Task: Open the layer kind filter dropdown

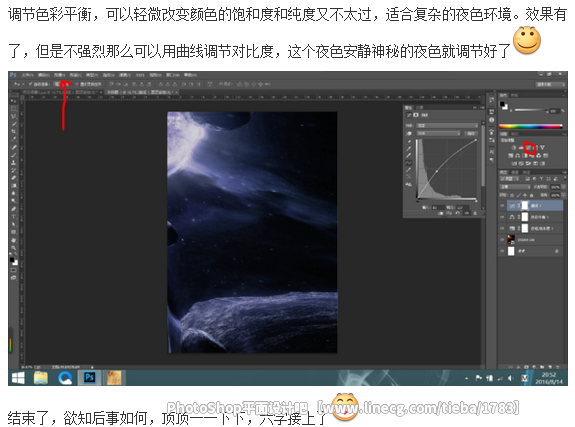Action: [509, 179]
